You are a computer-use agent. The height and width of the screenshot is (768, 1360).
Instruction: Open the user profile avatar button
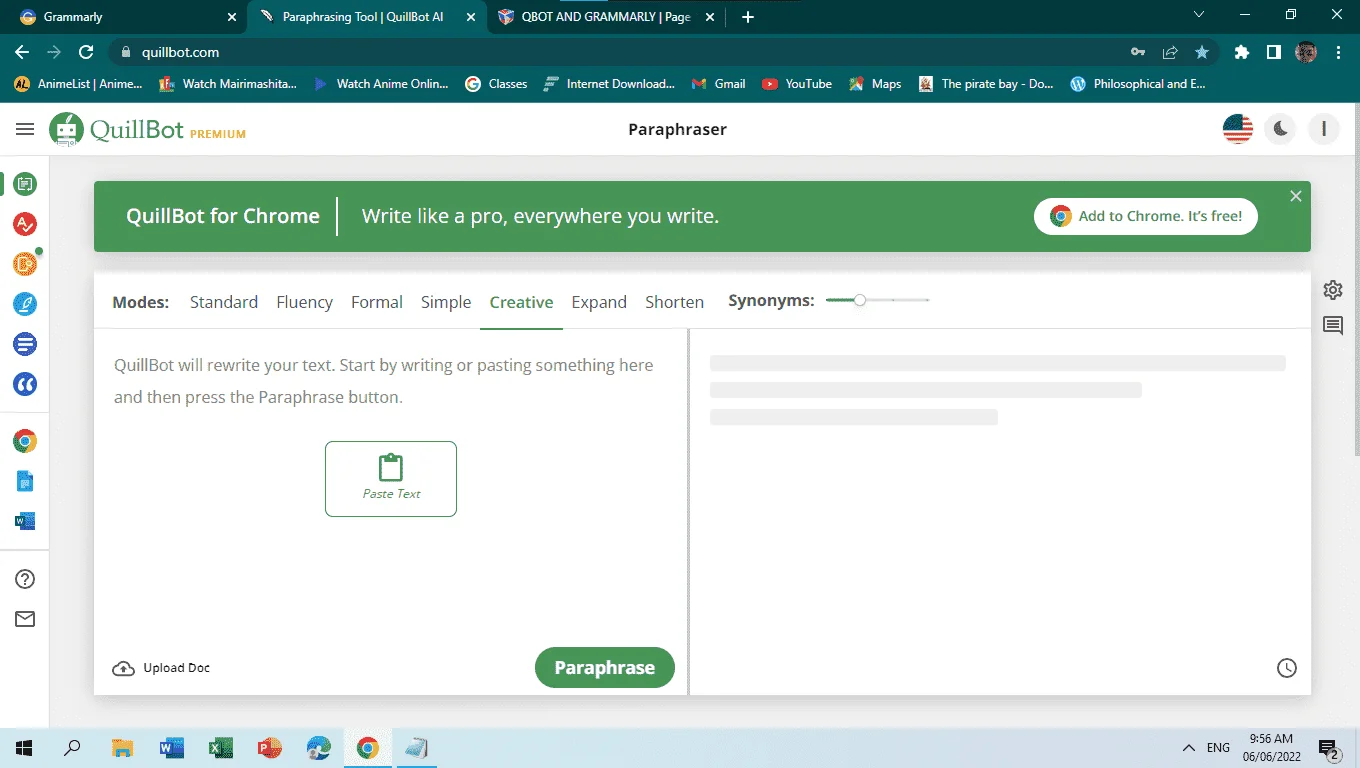[1324, 129]
